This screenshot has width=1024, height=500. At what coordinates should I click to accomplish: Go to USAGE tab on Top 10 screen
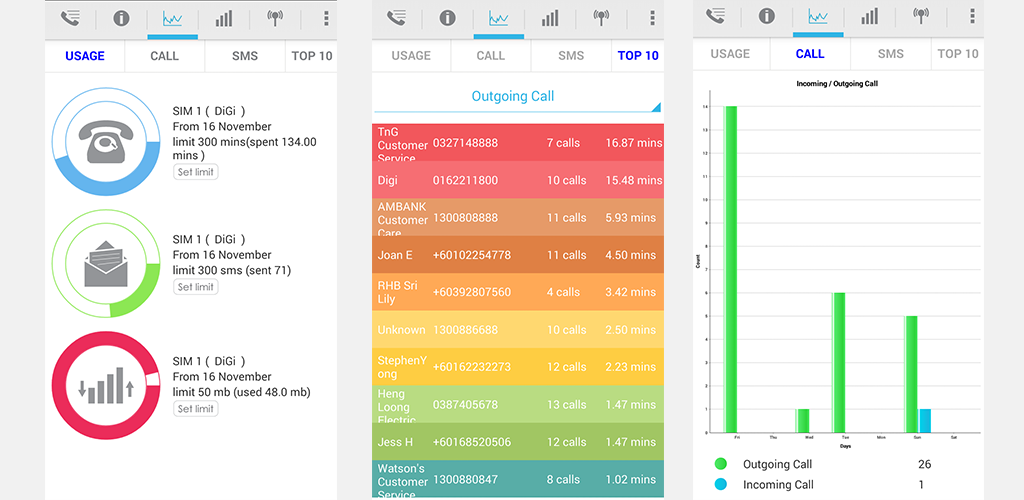tap(411, 56)
